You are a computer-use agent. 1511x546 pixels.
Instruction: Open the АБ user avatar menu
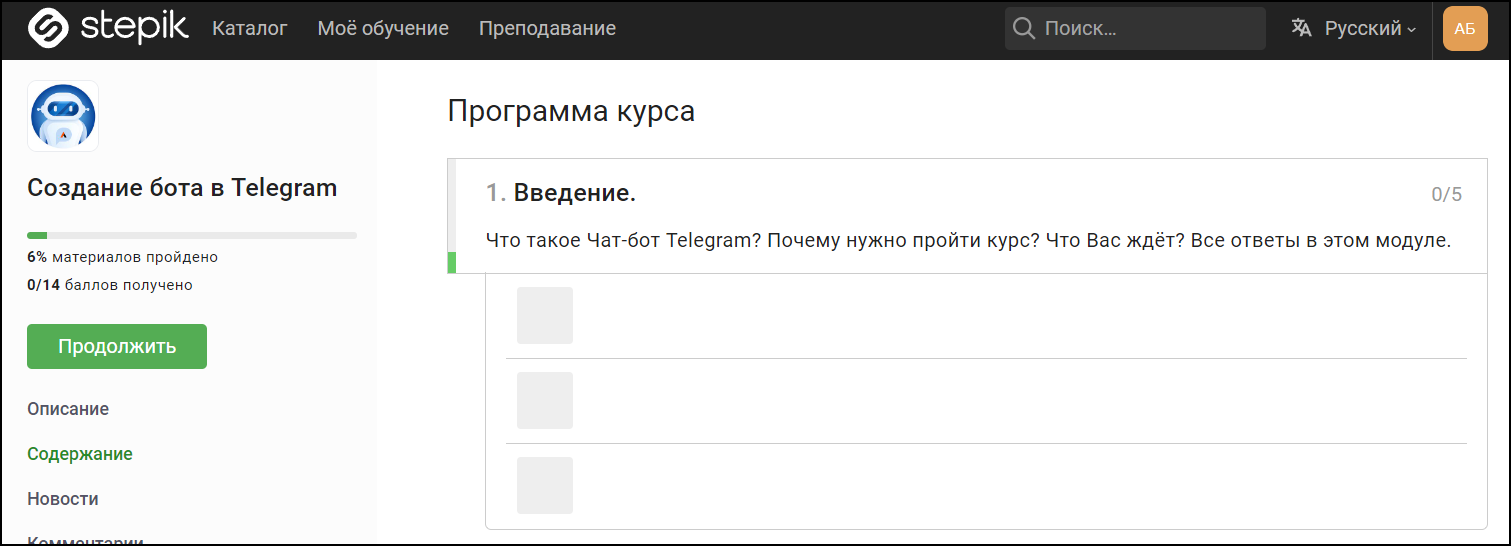pos(1465,28)
